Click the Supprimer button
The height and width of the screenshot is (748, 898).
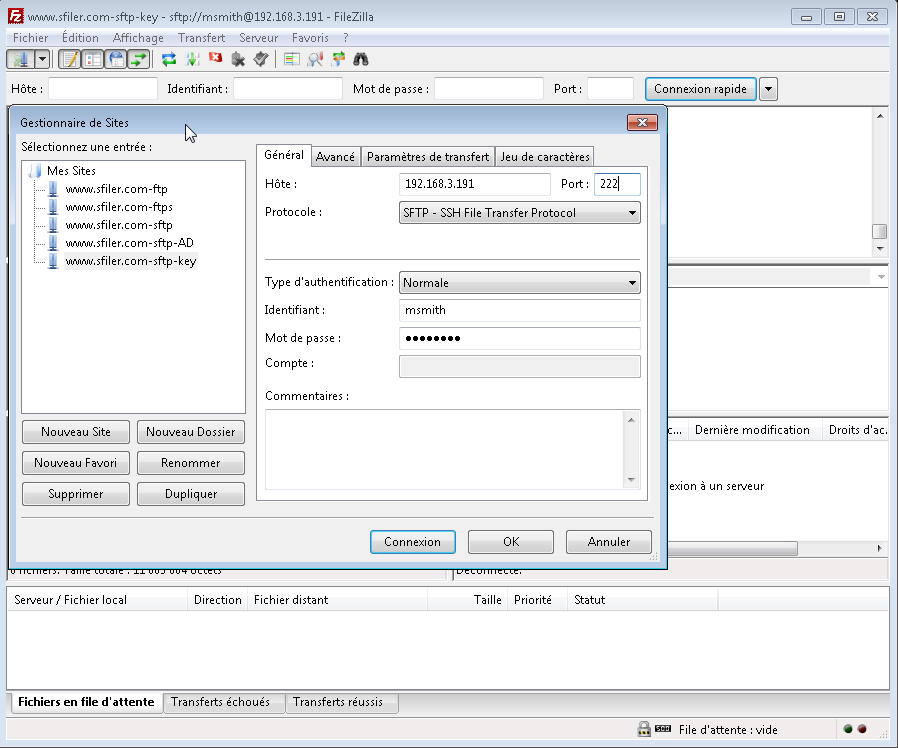pyautogui.click(x=76, y=494)
